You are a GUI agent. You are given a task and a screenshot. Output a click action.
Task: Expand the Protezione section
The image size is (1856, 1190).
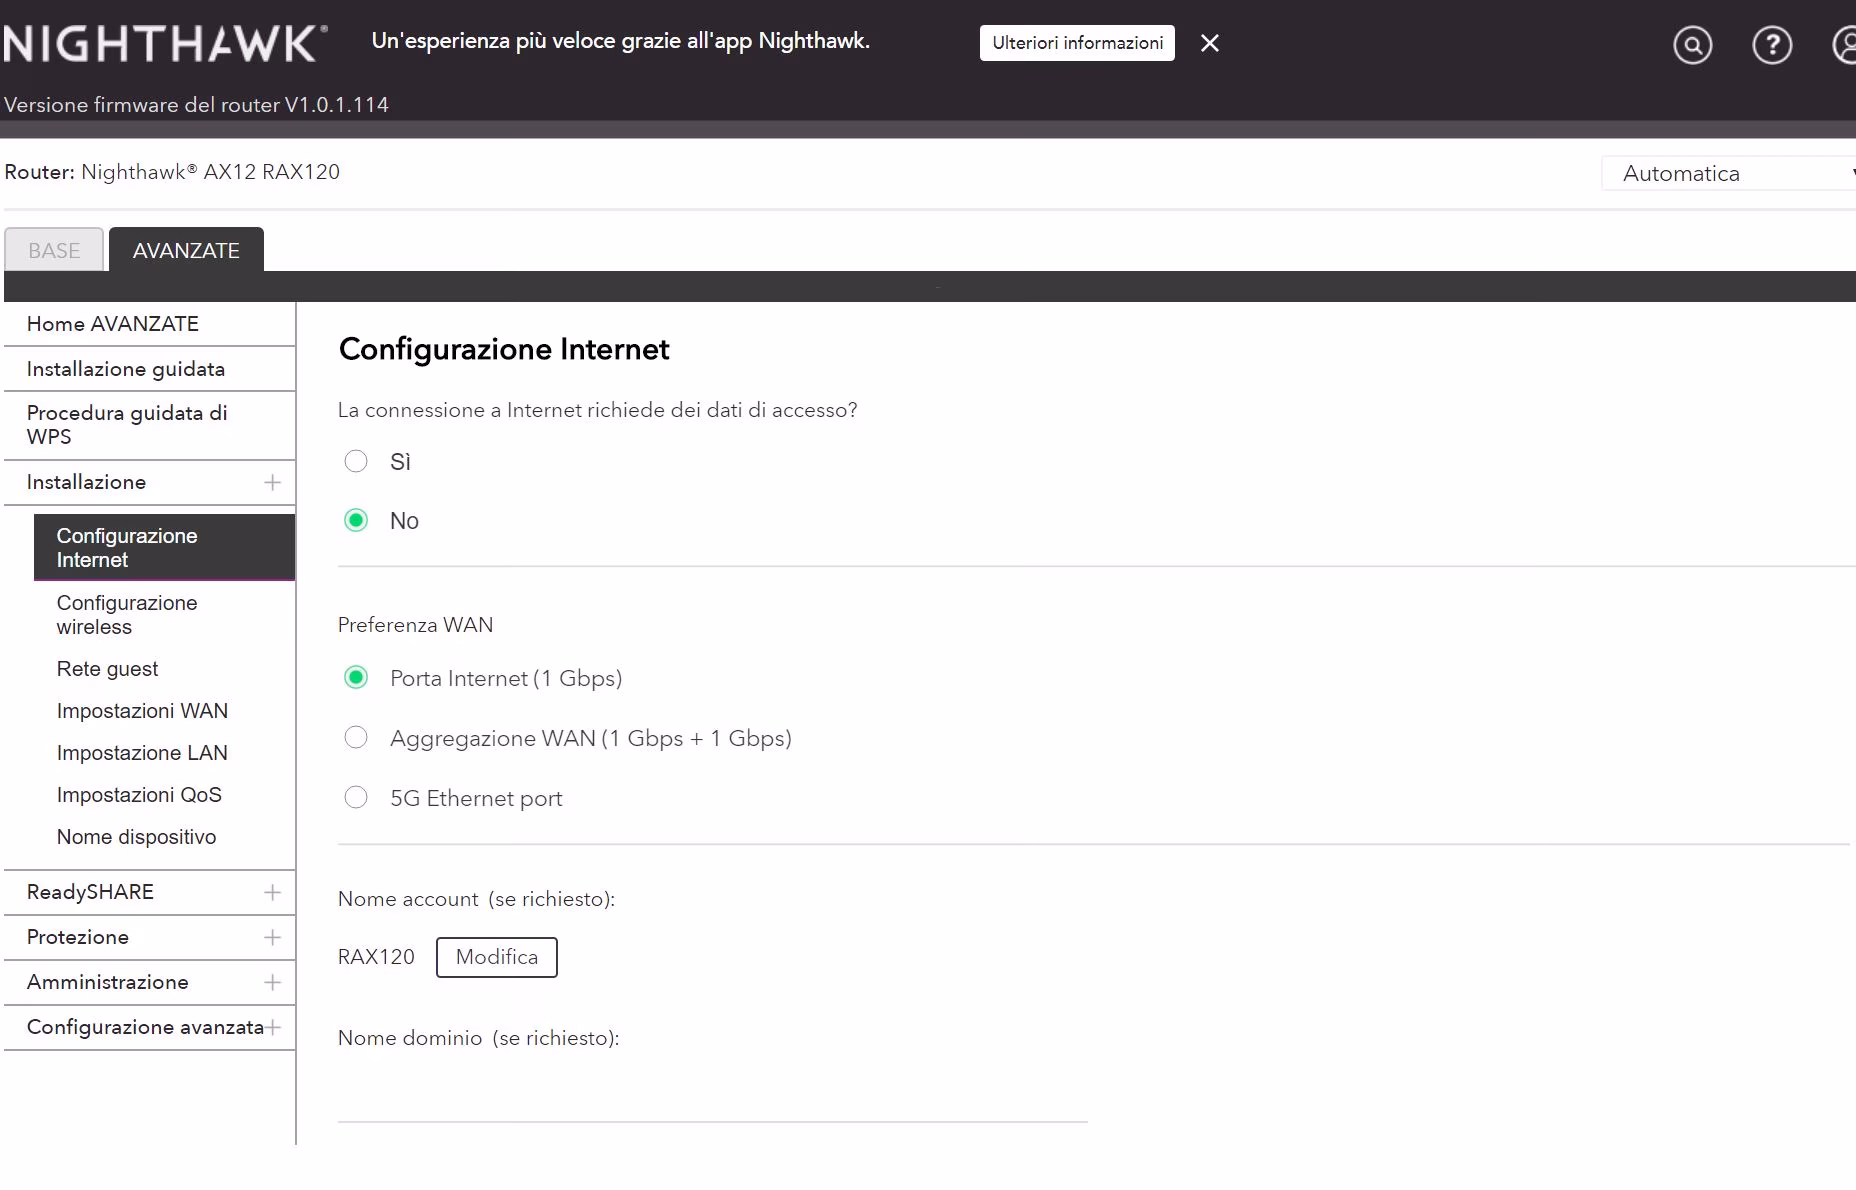coord(272,937)
